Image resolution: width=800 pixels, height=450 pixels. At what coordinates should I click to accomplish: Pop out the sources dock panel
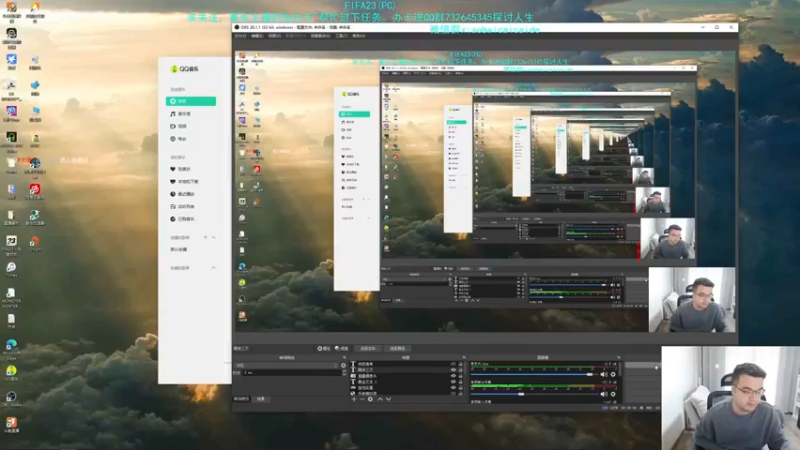(463, 358)
